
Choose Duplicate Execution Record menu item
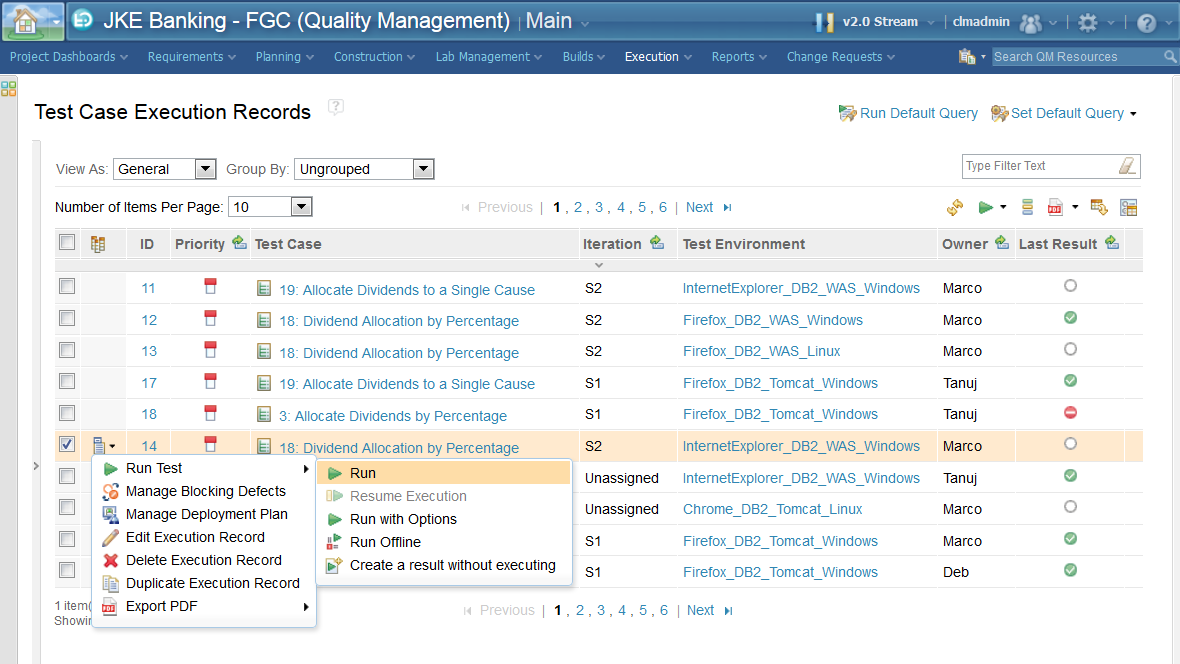tap(212, 583)
